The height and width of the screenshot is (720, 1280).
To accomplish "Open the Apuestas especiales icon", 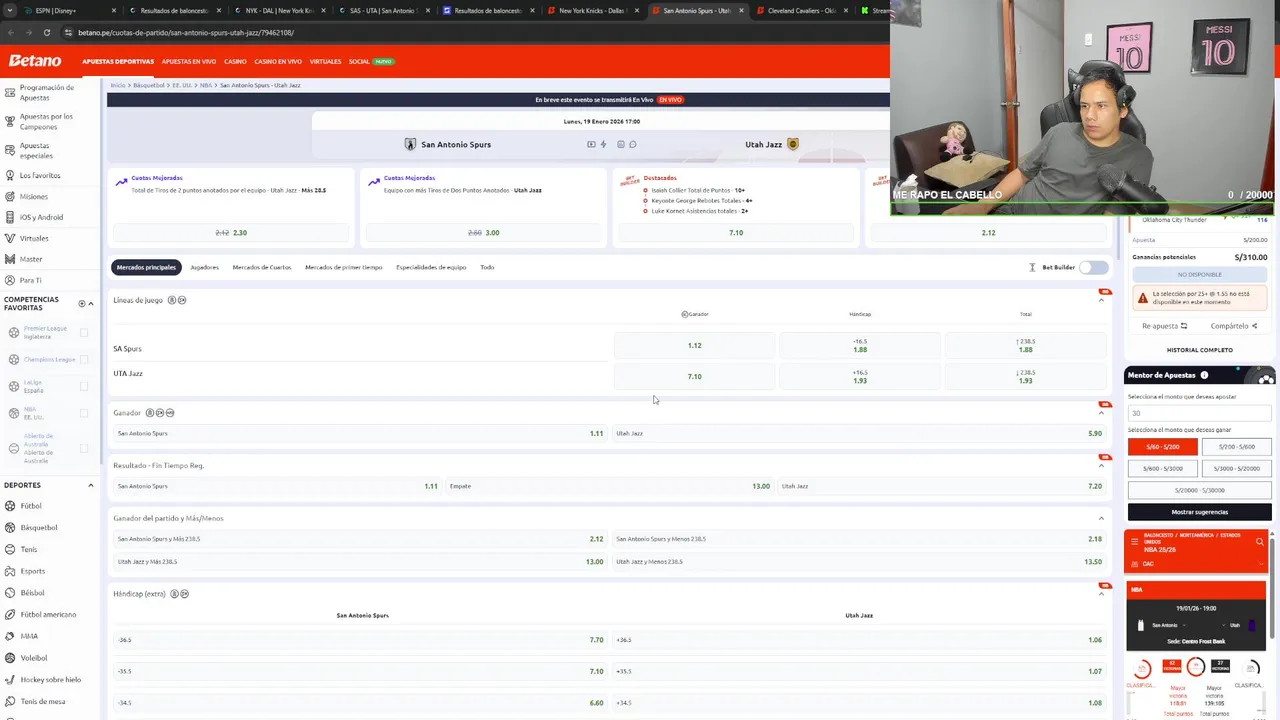I will click(9, 150).
